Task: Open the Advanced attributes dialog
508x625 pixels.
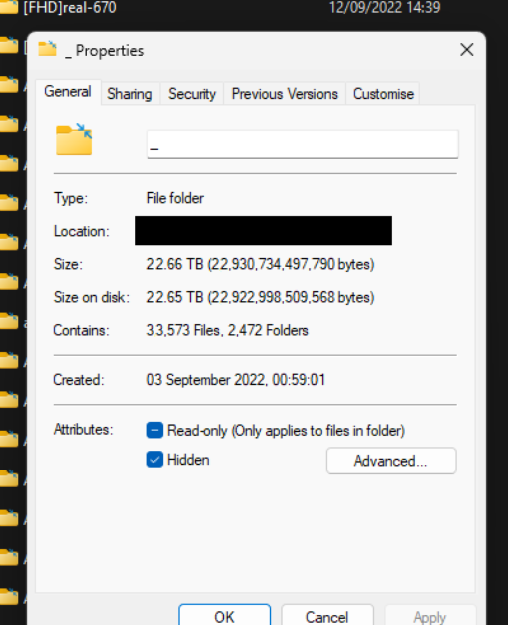Action: point(391,461)
